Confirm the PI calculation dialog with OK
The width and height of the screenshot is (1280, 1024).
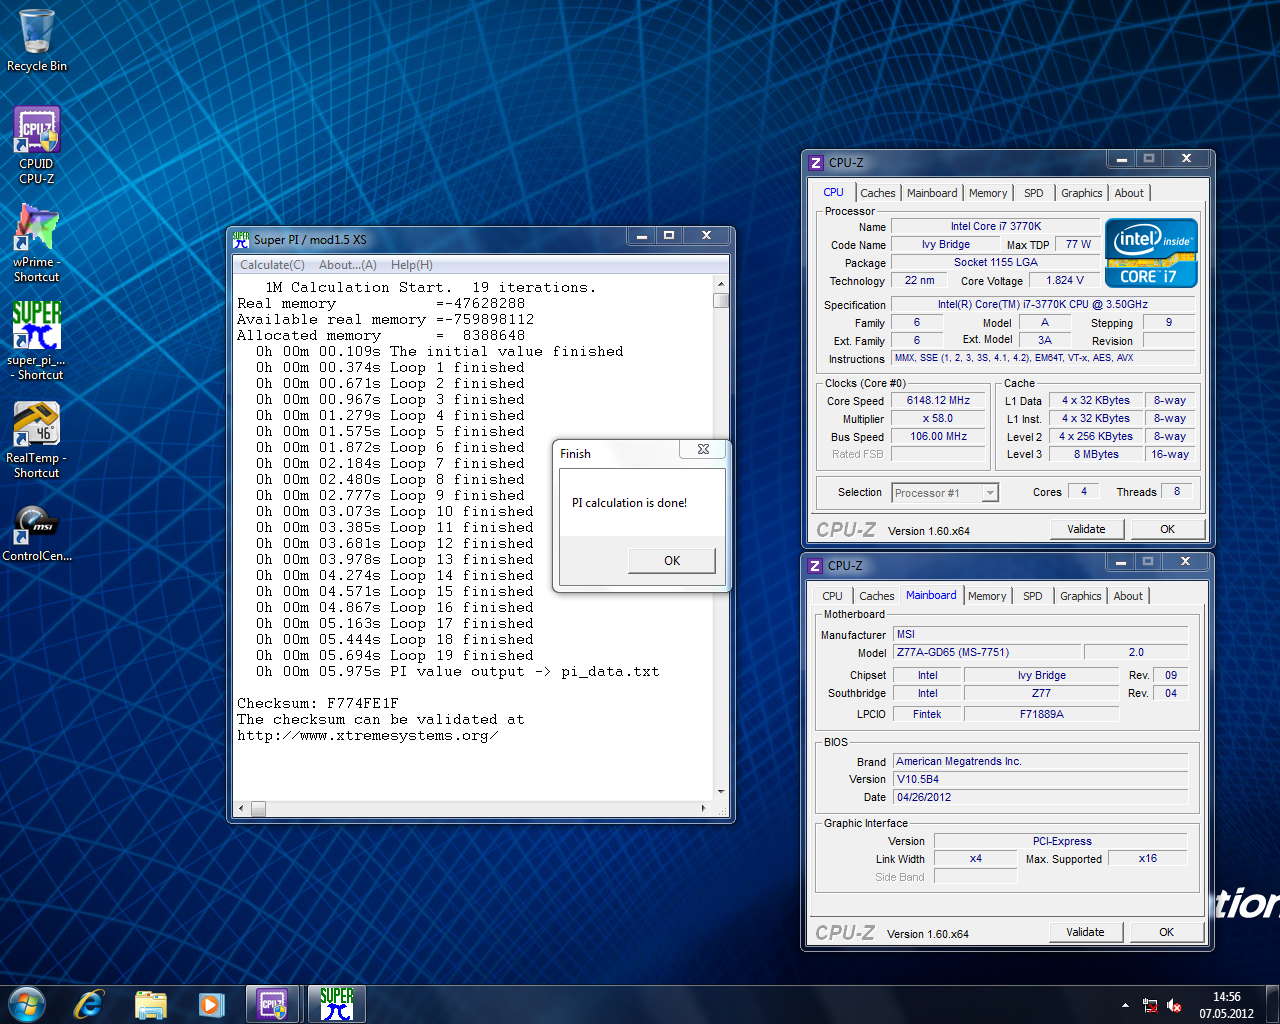[x=672, y=561]
